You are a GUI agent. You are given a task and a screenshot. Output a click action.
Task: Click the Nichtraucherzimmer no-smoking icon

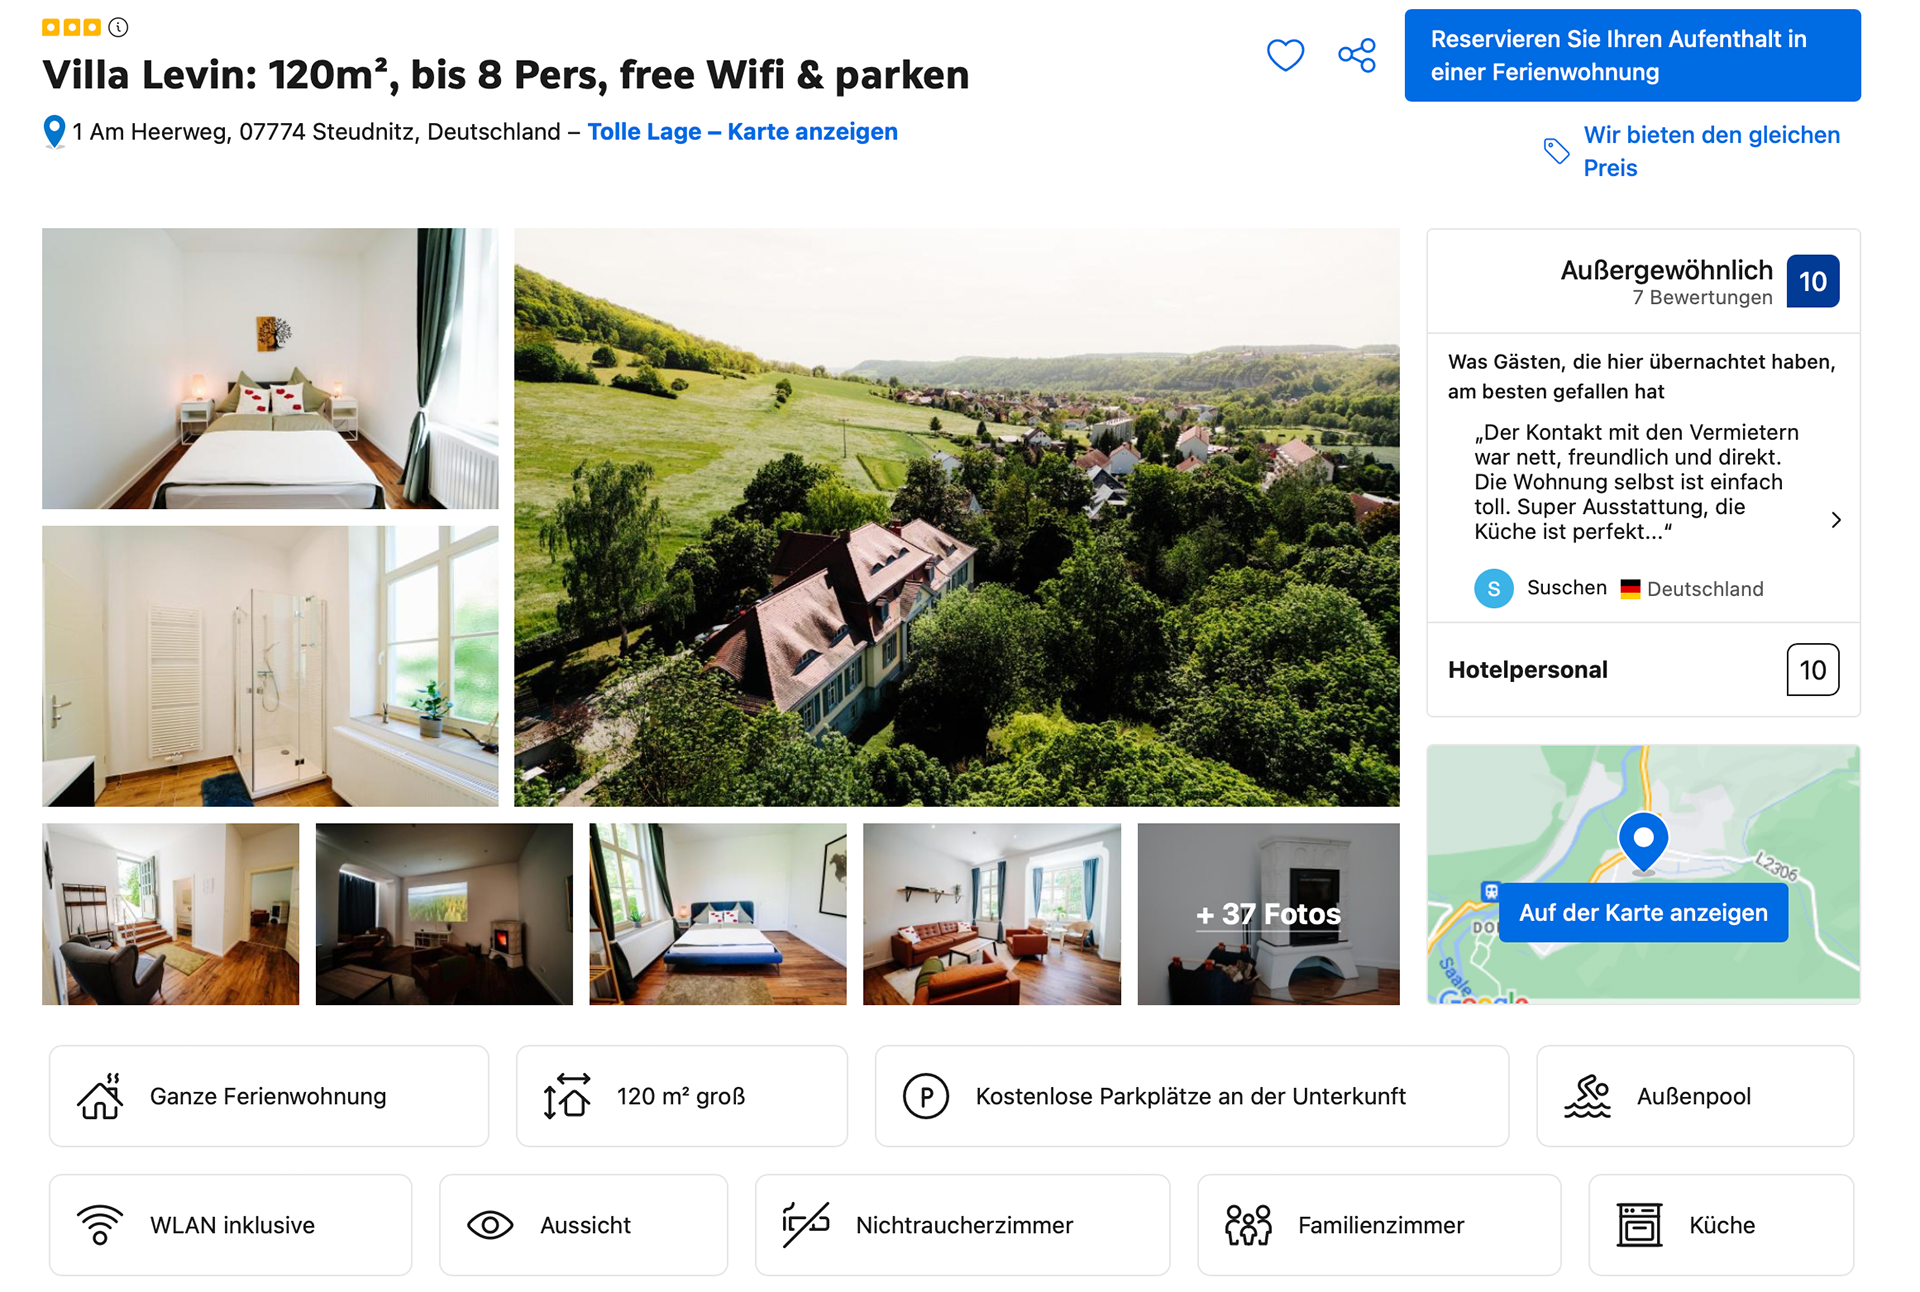(806, 1225)
